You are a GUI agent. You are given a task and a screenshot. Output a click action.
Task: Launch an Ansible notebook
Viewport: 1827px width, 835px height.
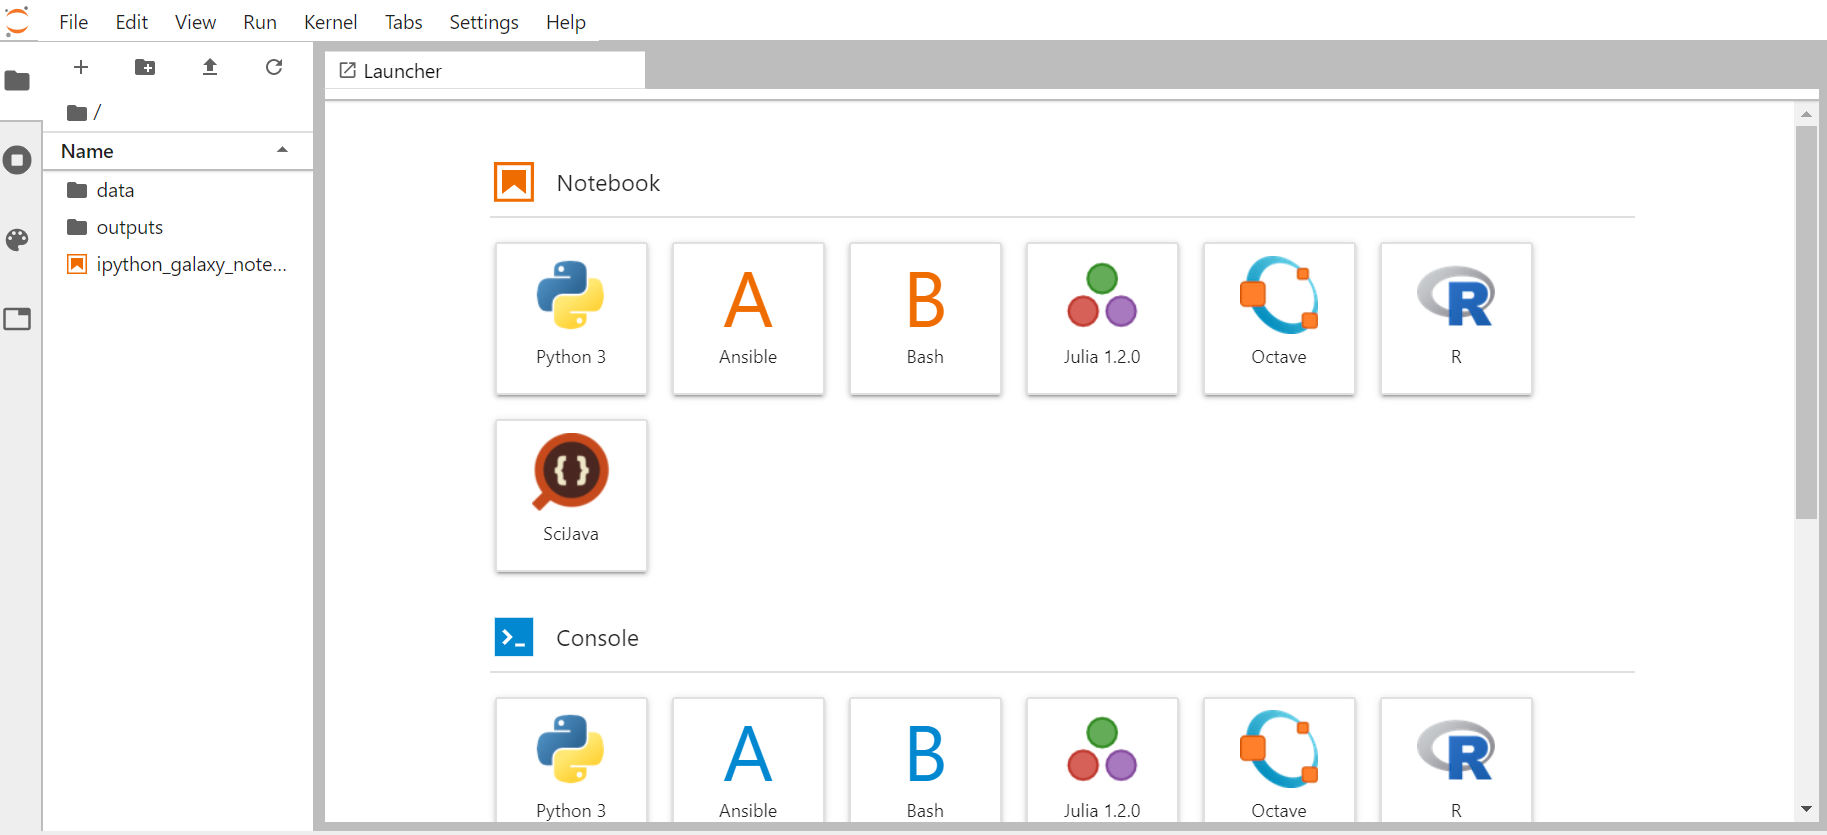748,318
